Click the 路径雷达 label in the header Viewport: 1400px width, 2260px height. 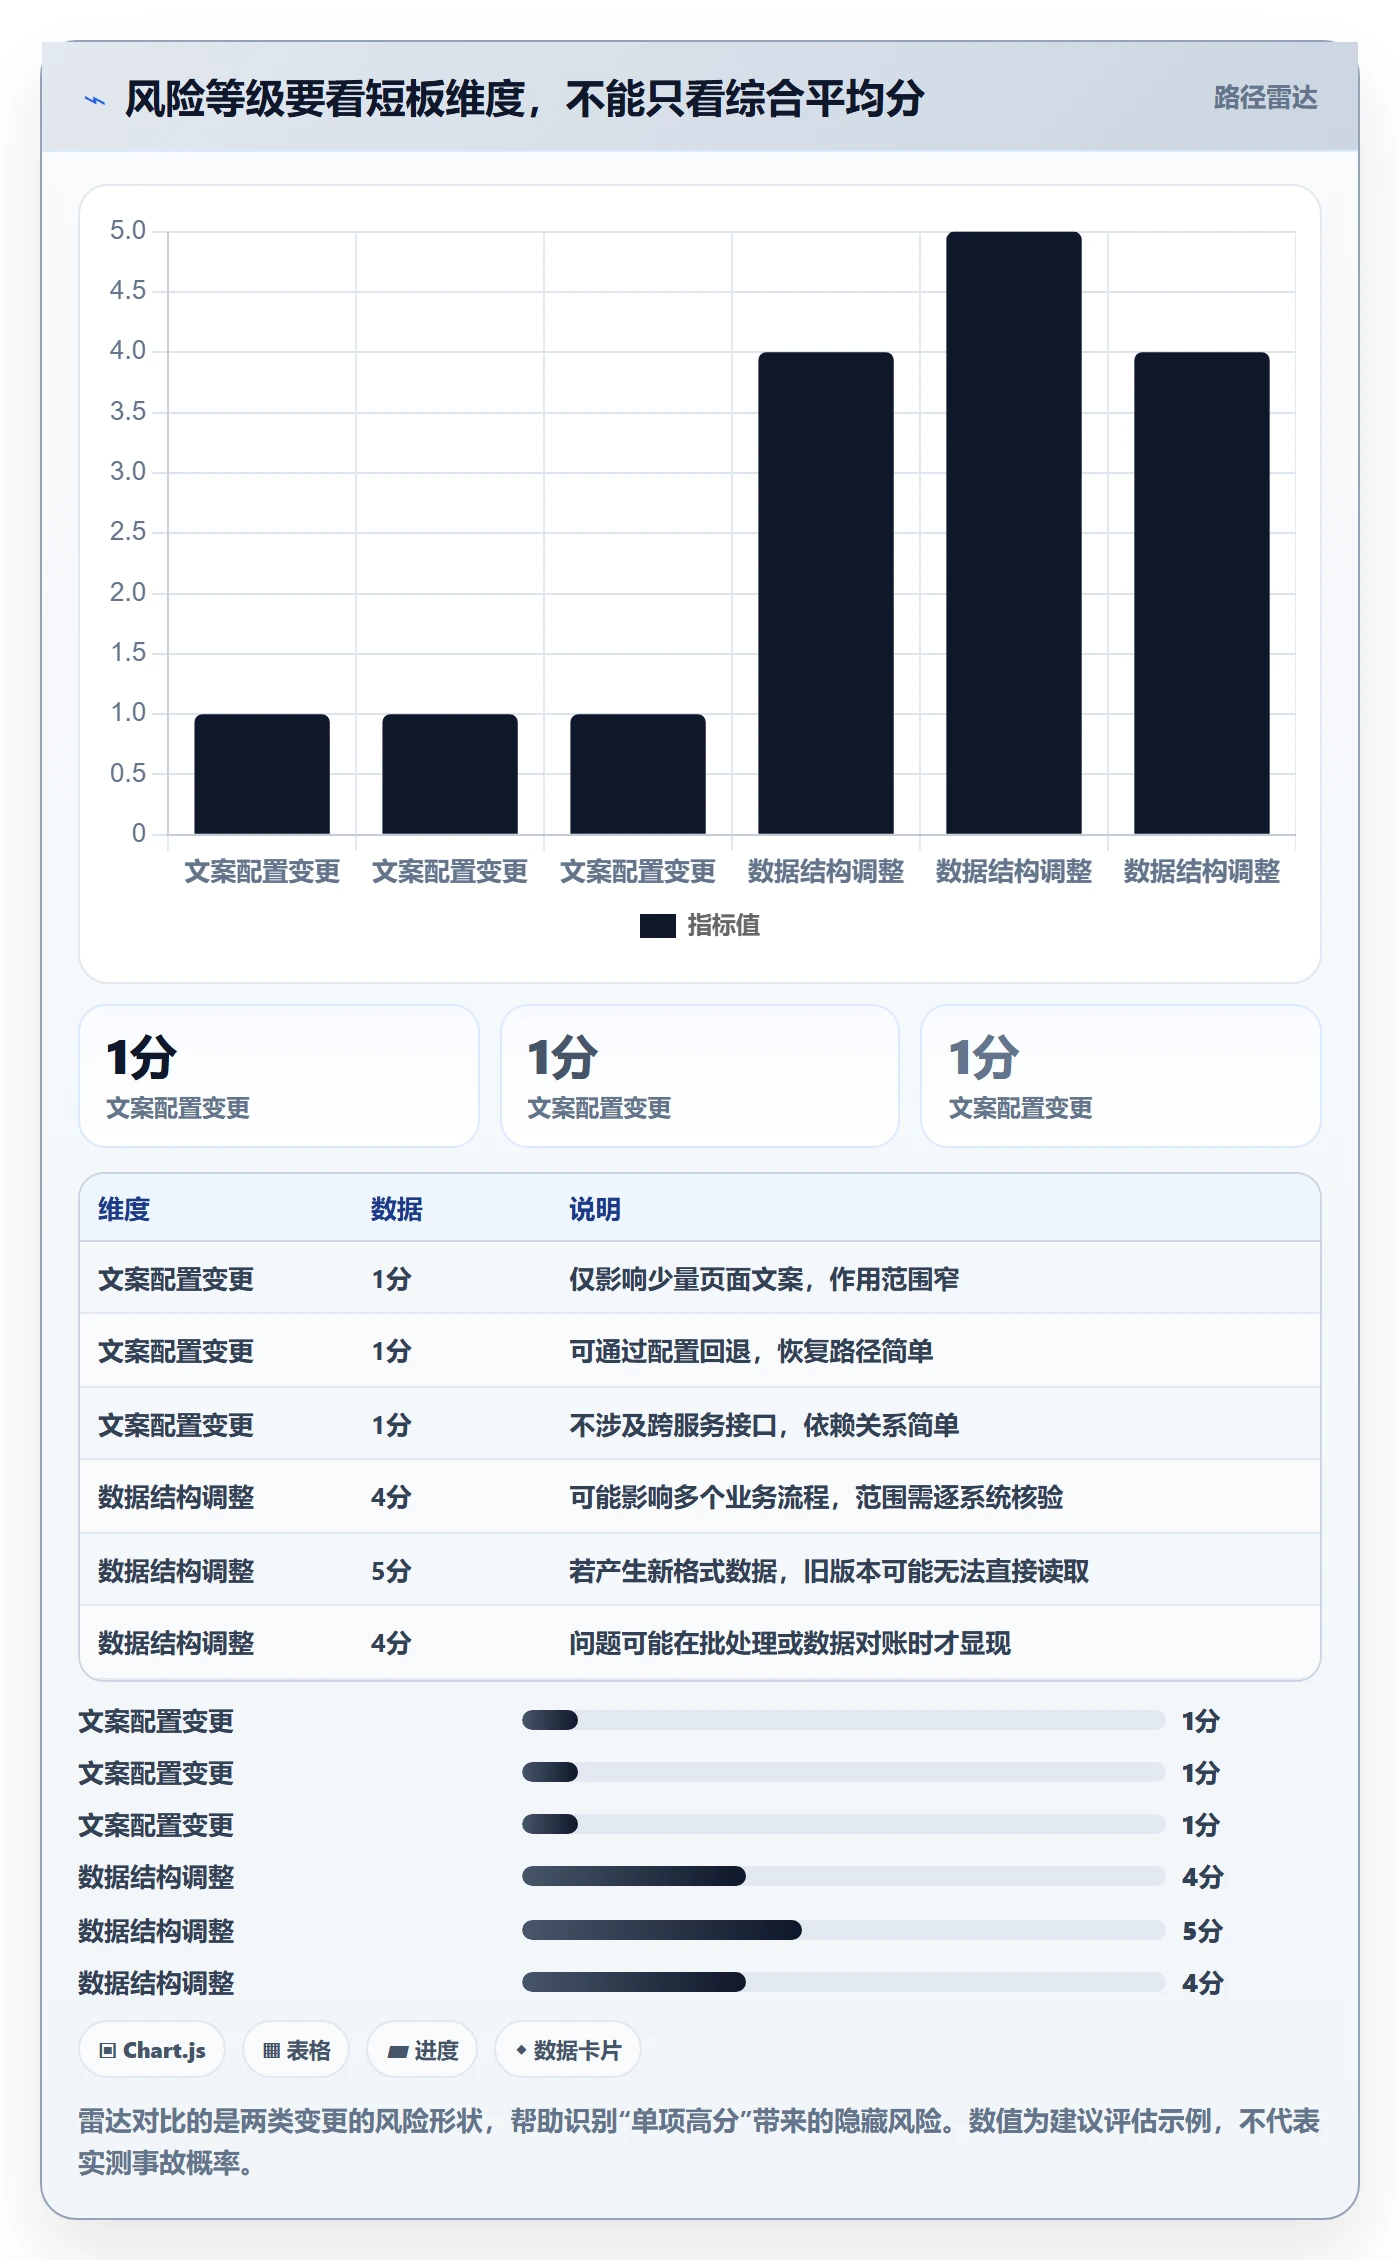(x=1265, y=97)
